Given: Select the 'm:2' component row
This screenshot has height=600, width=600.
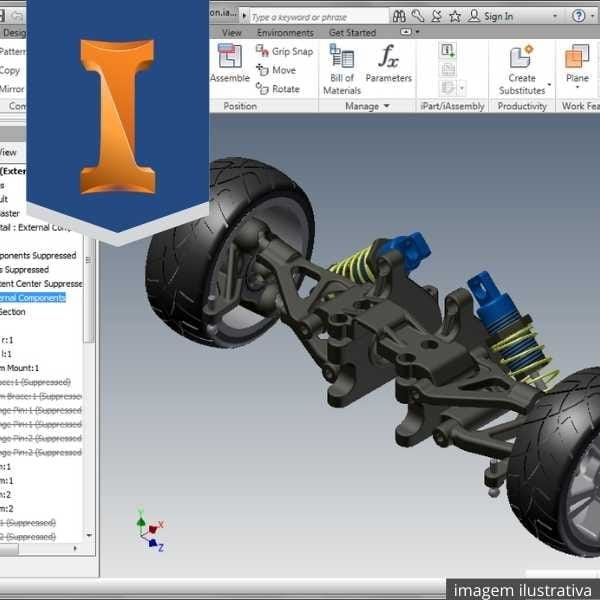Looking at the screenshot, I should [x=7, y=509].
